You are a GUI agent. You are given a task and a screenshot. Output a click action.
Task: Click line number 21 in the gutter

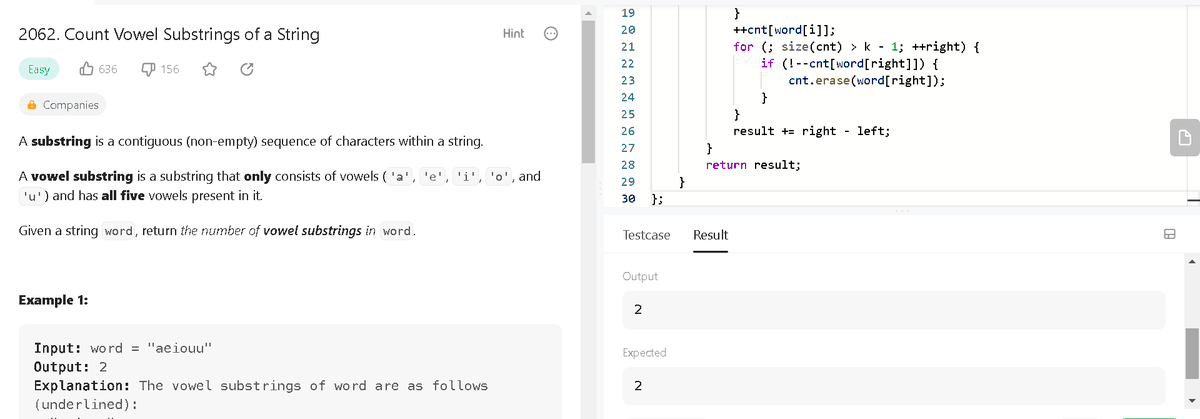click(x=628, y=47)
